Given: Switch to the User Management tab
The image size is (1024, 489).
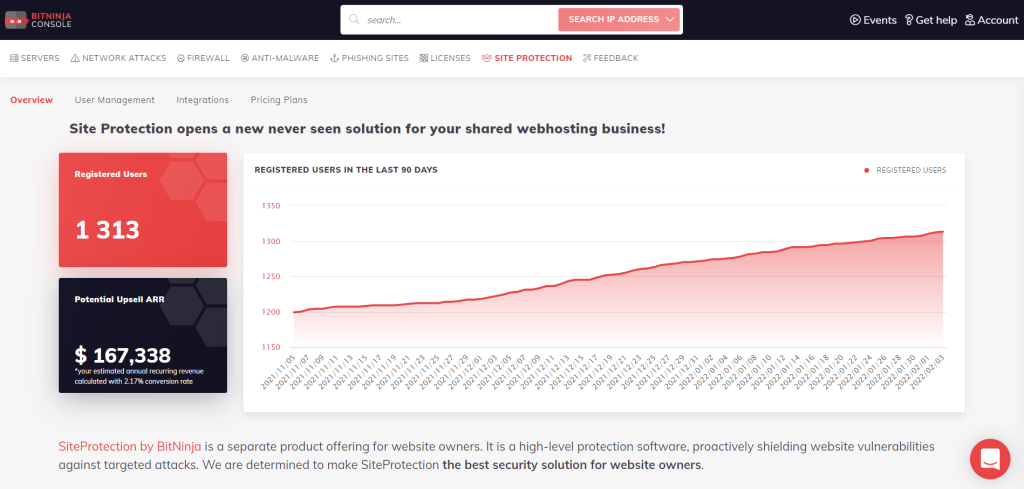Looking at the screenshot, I should (x=115, y=100).
